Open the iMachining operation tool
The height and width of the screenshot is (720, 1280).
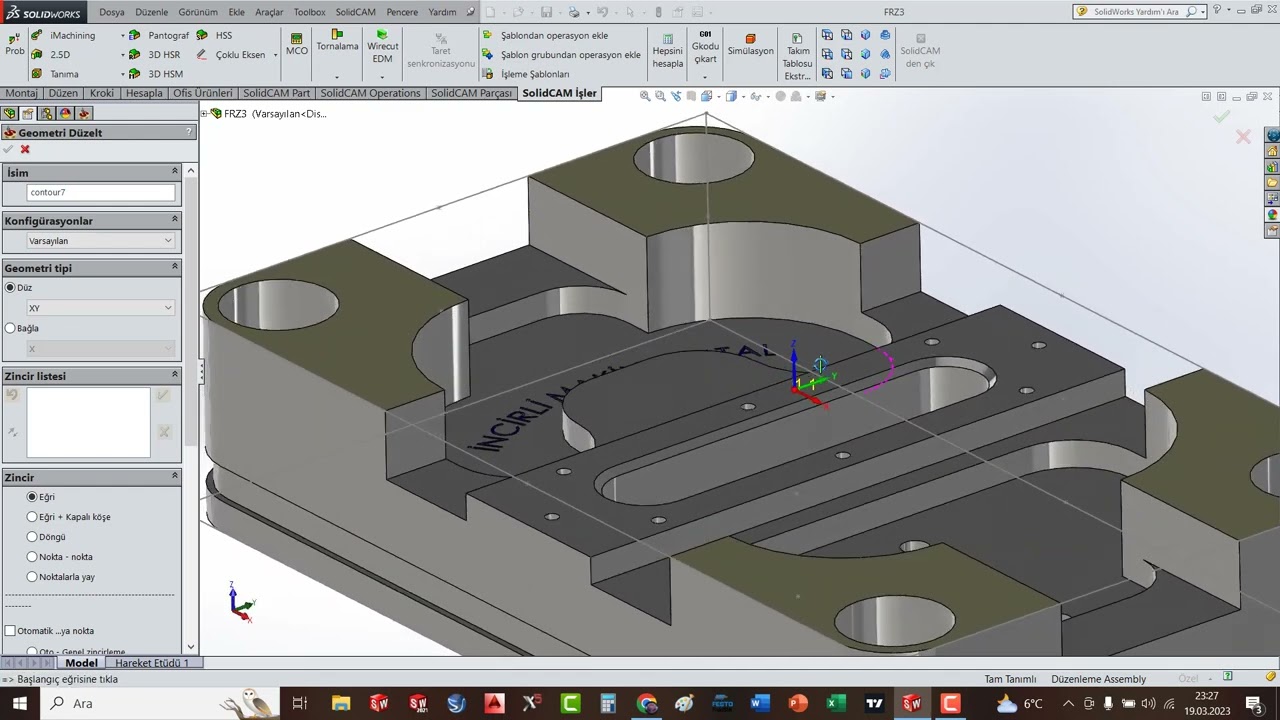(63, 35)
